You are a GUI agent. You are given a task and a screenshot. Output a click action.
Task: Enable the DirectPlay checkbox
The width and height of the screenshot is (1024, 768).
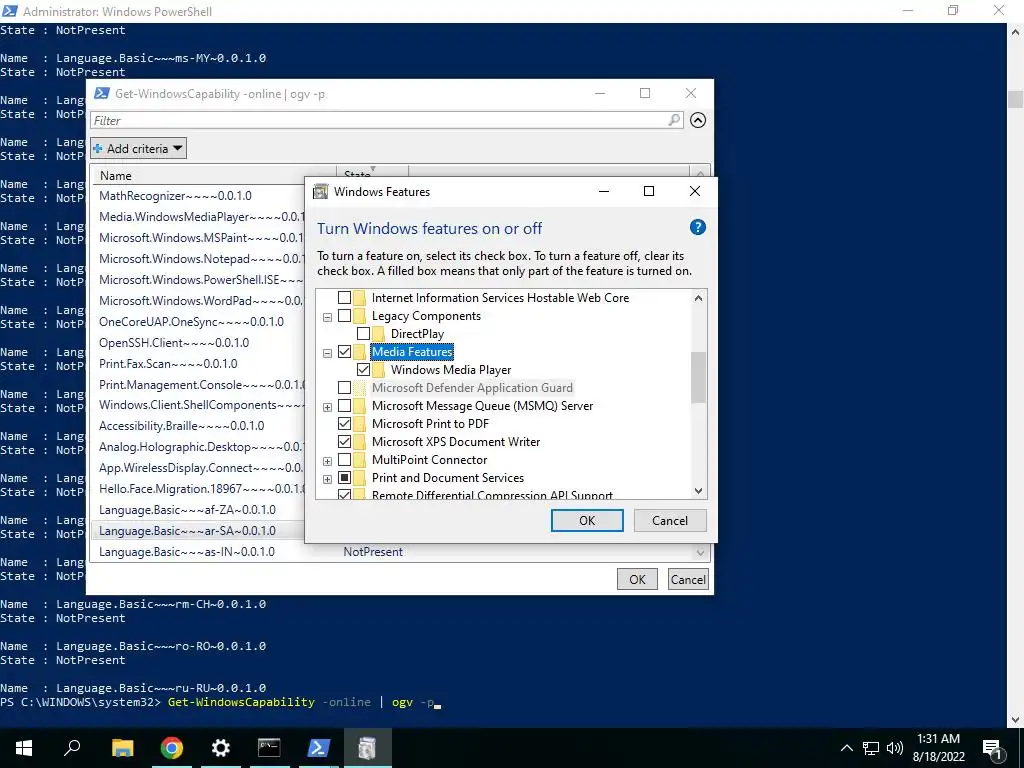coord(363,334)
